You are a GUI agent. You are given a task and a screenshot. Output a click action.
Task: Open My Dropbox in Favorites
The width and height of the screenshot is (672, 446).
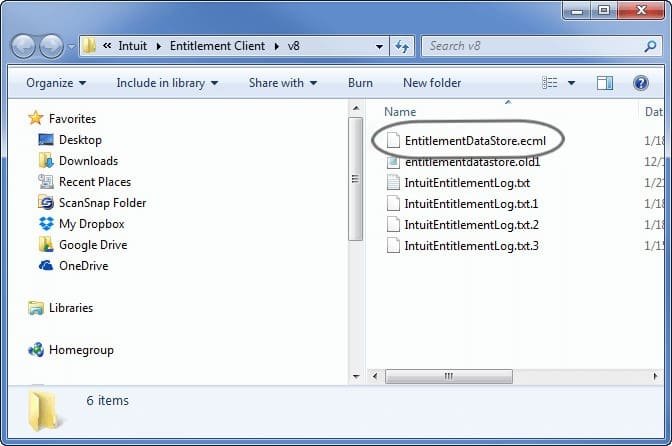(91, 224)
